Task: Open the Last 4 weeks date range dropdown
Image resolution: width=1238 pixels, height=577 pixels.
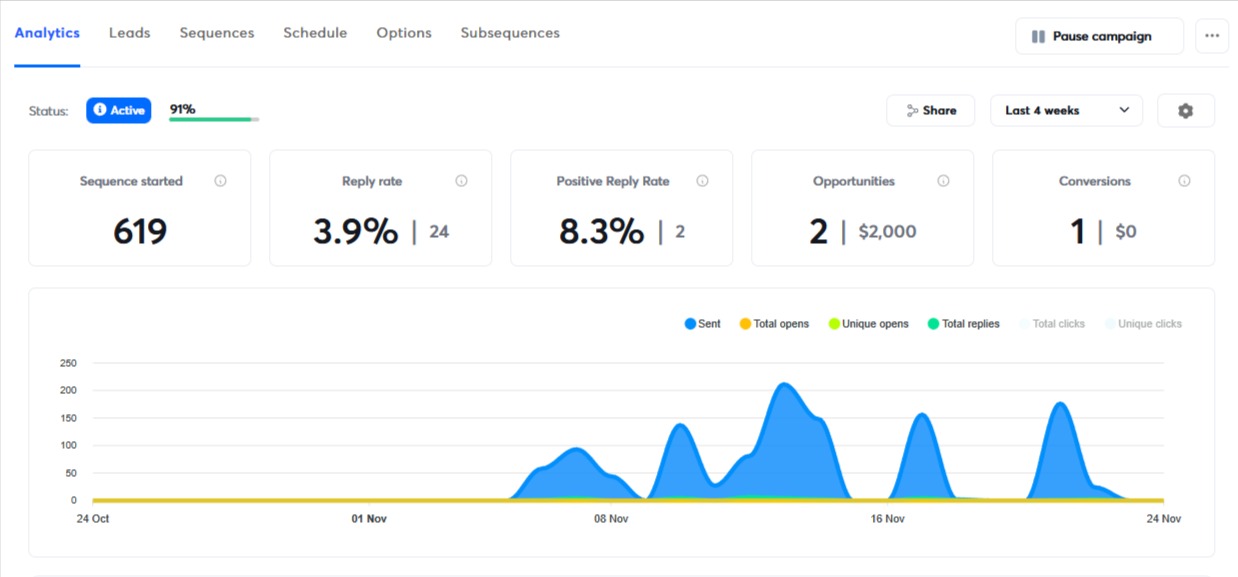Action: point(1066,110)
